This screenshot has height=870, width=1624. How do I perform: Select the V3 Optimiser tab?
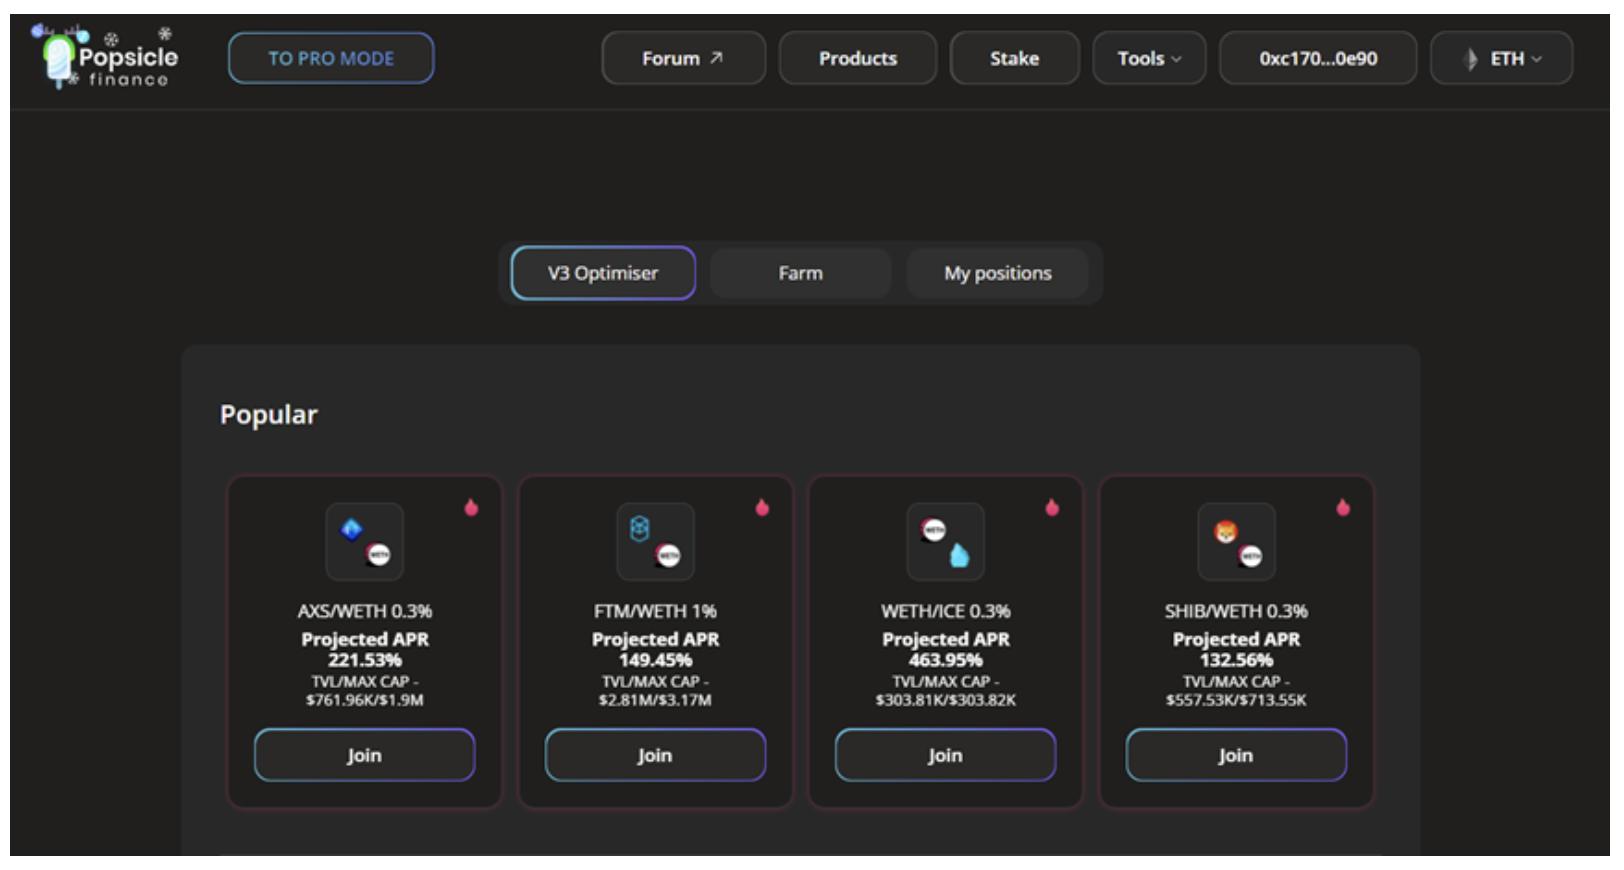[x=603, y=273]
